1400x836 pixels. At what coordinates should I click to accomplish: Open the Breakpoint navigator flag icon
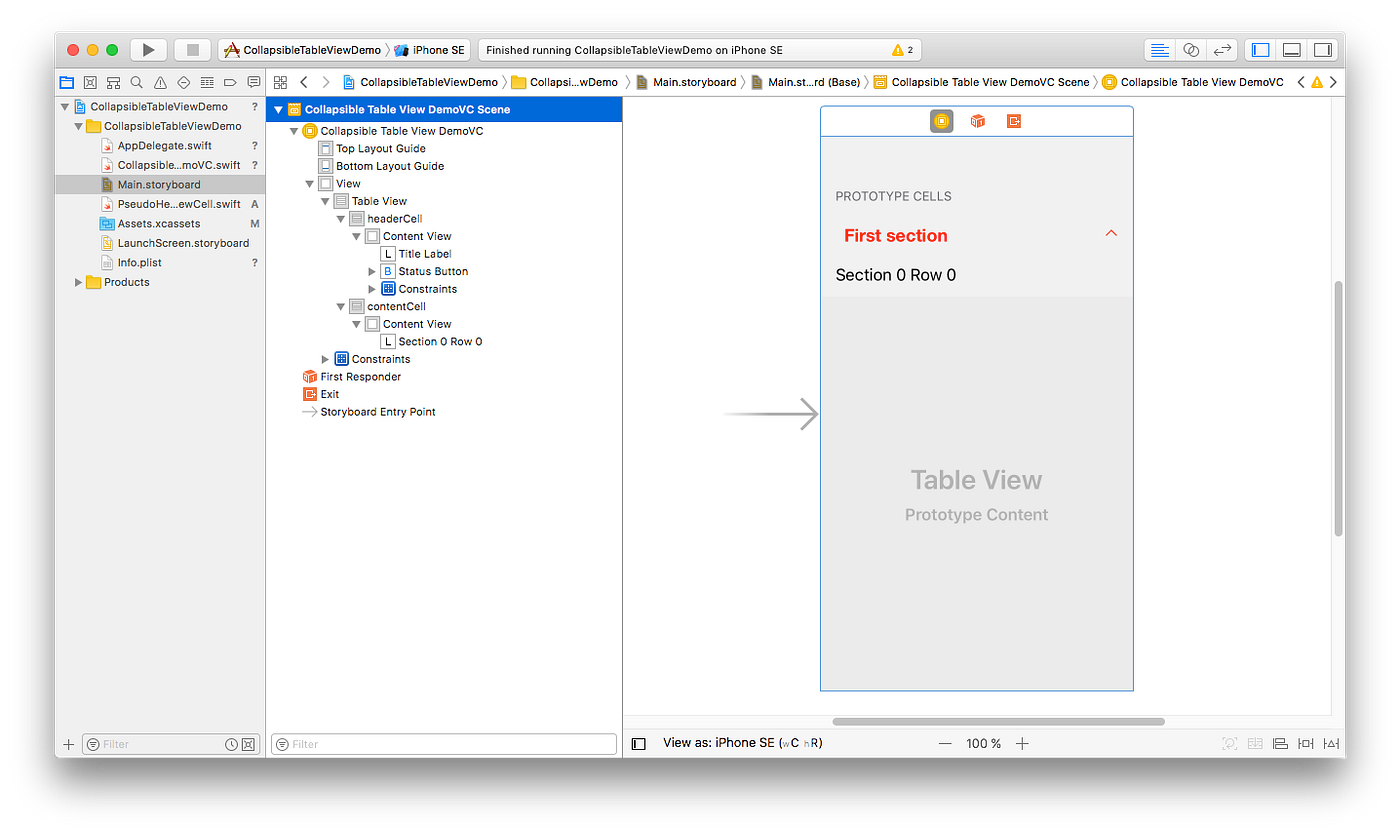pos(231,82)
